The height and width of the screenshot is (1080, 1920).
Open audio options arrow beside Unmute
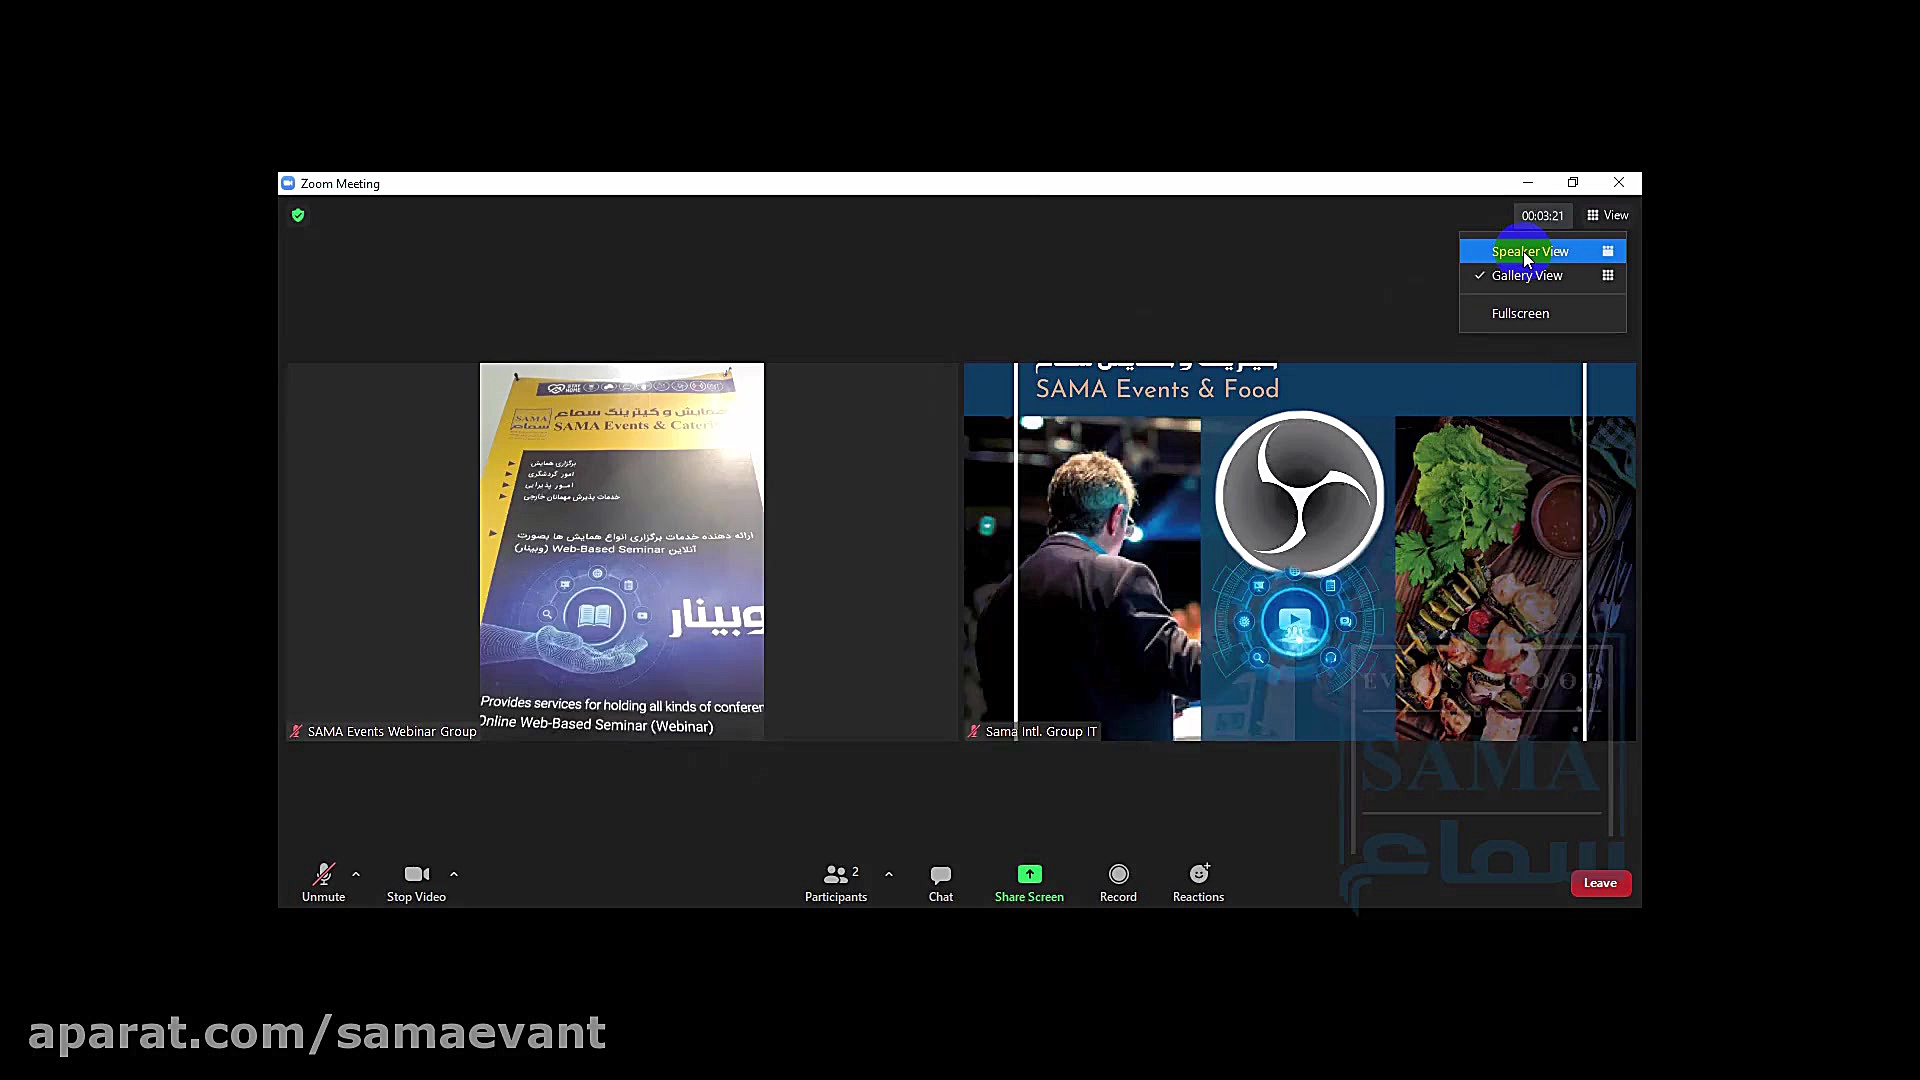click(x=356, y=874)
